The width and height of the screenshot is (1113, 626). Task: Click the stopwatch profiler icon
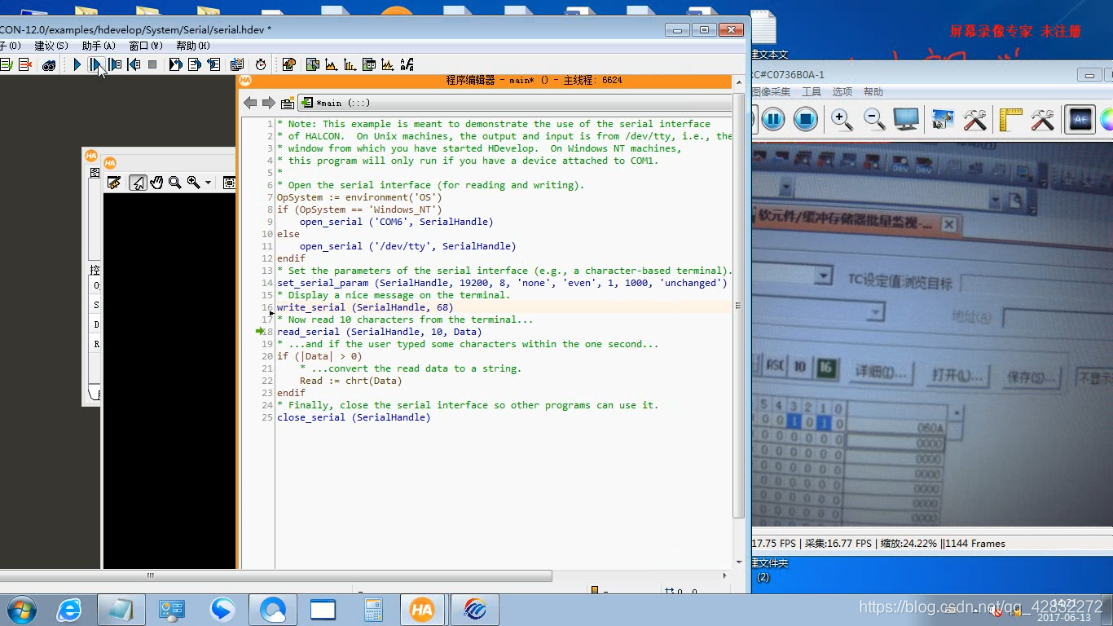261,65
